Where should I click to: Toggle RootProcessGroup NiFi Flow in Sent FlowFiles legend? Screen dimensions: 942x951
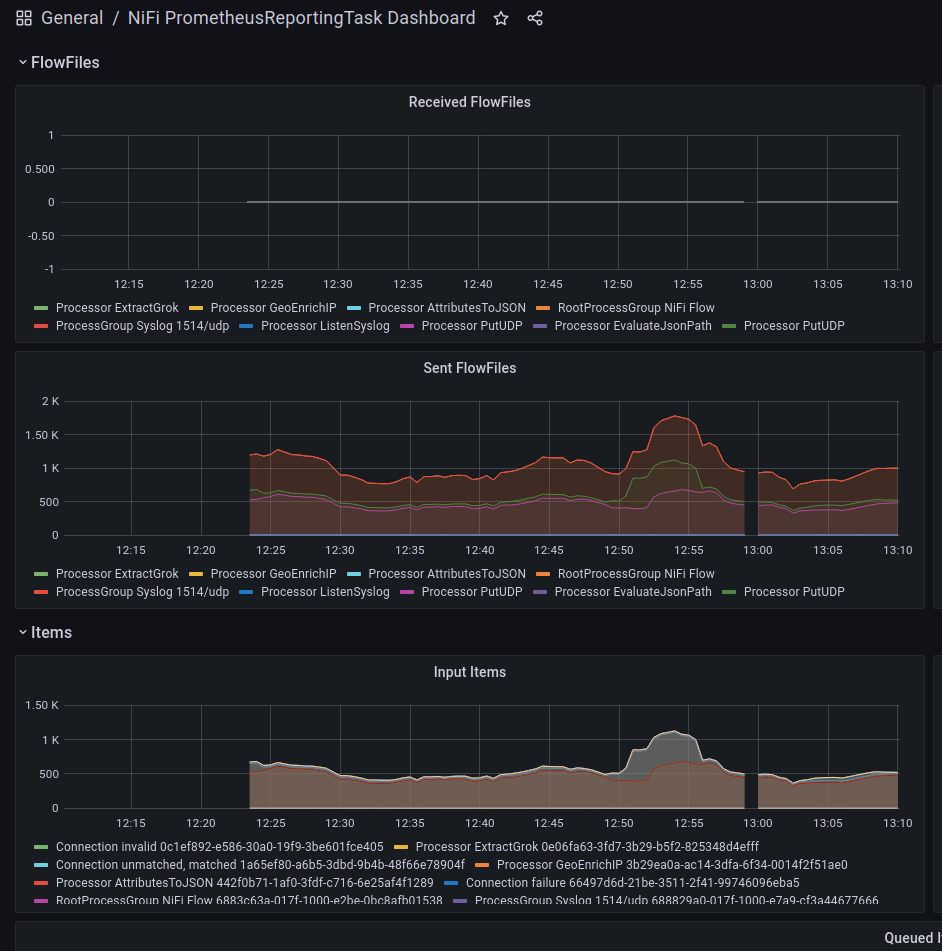(x=636, y=574)
